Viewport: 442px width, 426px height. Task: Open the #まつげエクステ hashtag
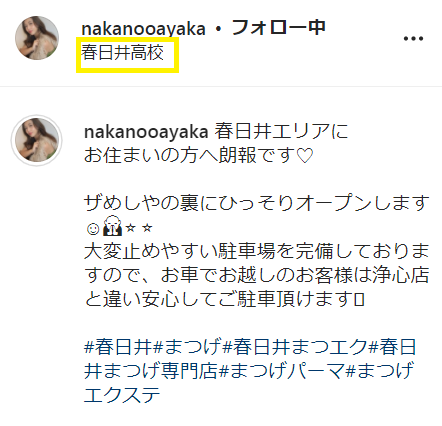point(248,383)
